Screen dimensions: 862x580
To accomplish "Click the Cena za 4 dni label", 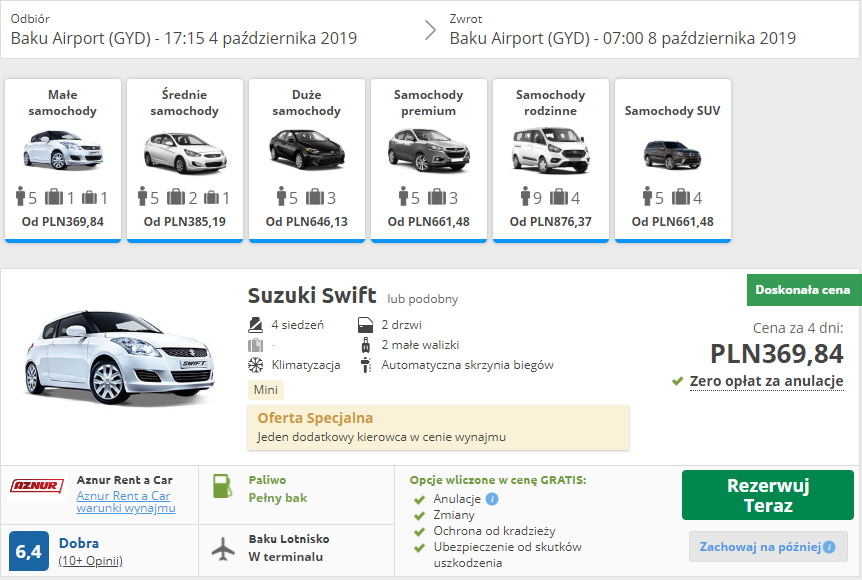I will tap(798, 328).
